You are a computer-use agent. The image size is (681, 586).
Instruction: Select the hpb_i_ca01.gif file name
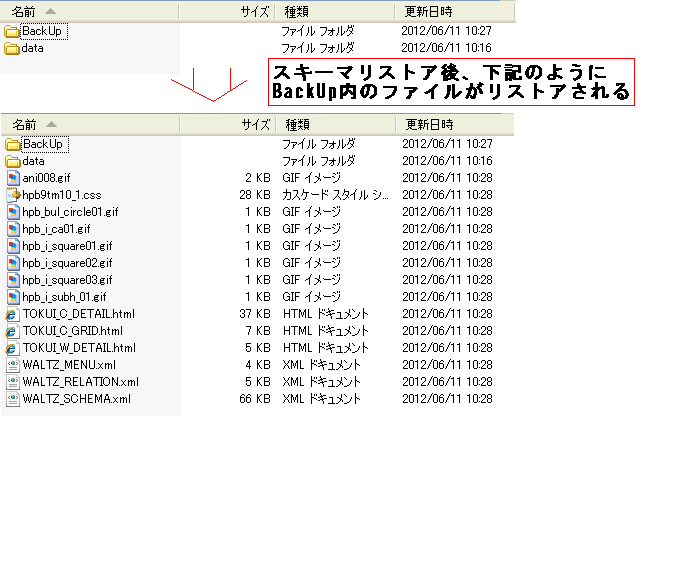click(x=56, y=229)
